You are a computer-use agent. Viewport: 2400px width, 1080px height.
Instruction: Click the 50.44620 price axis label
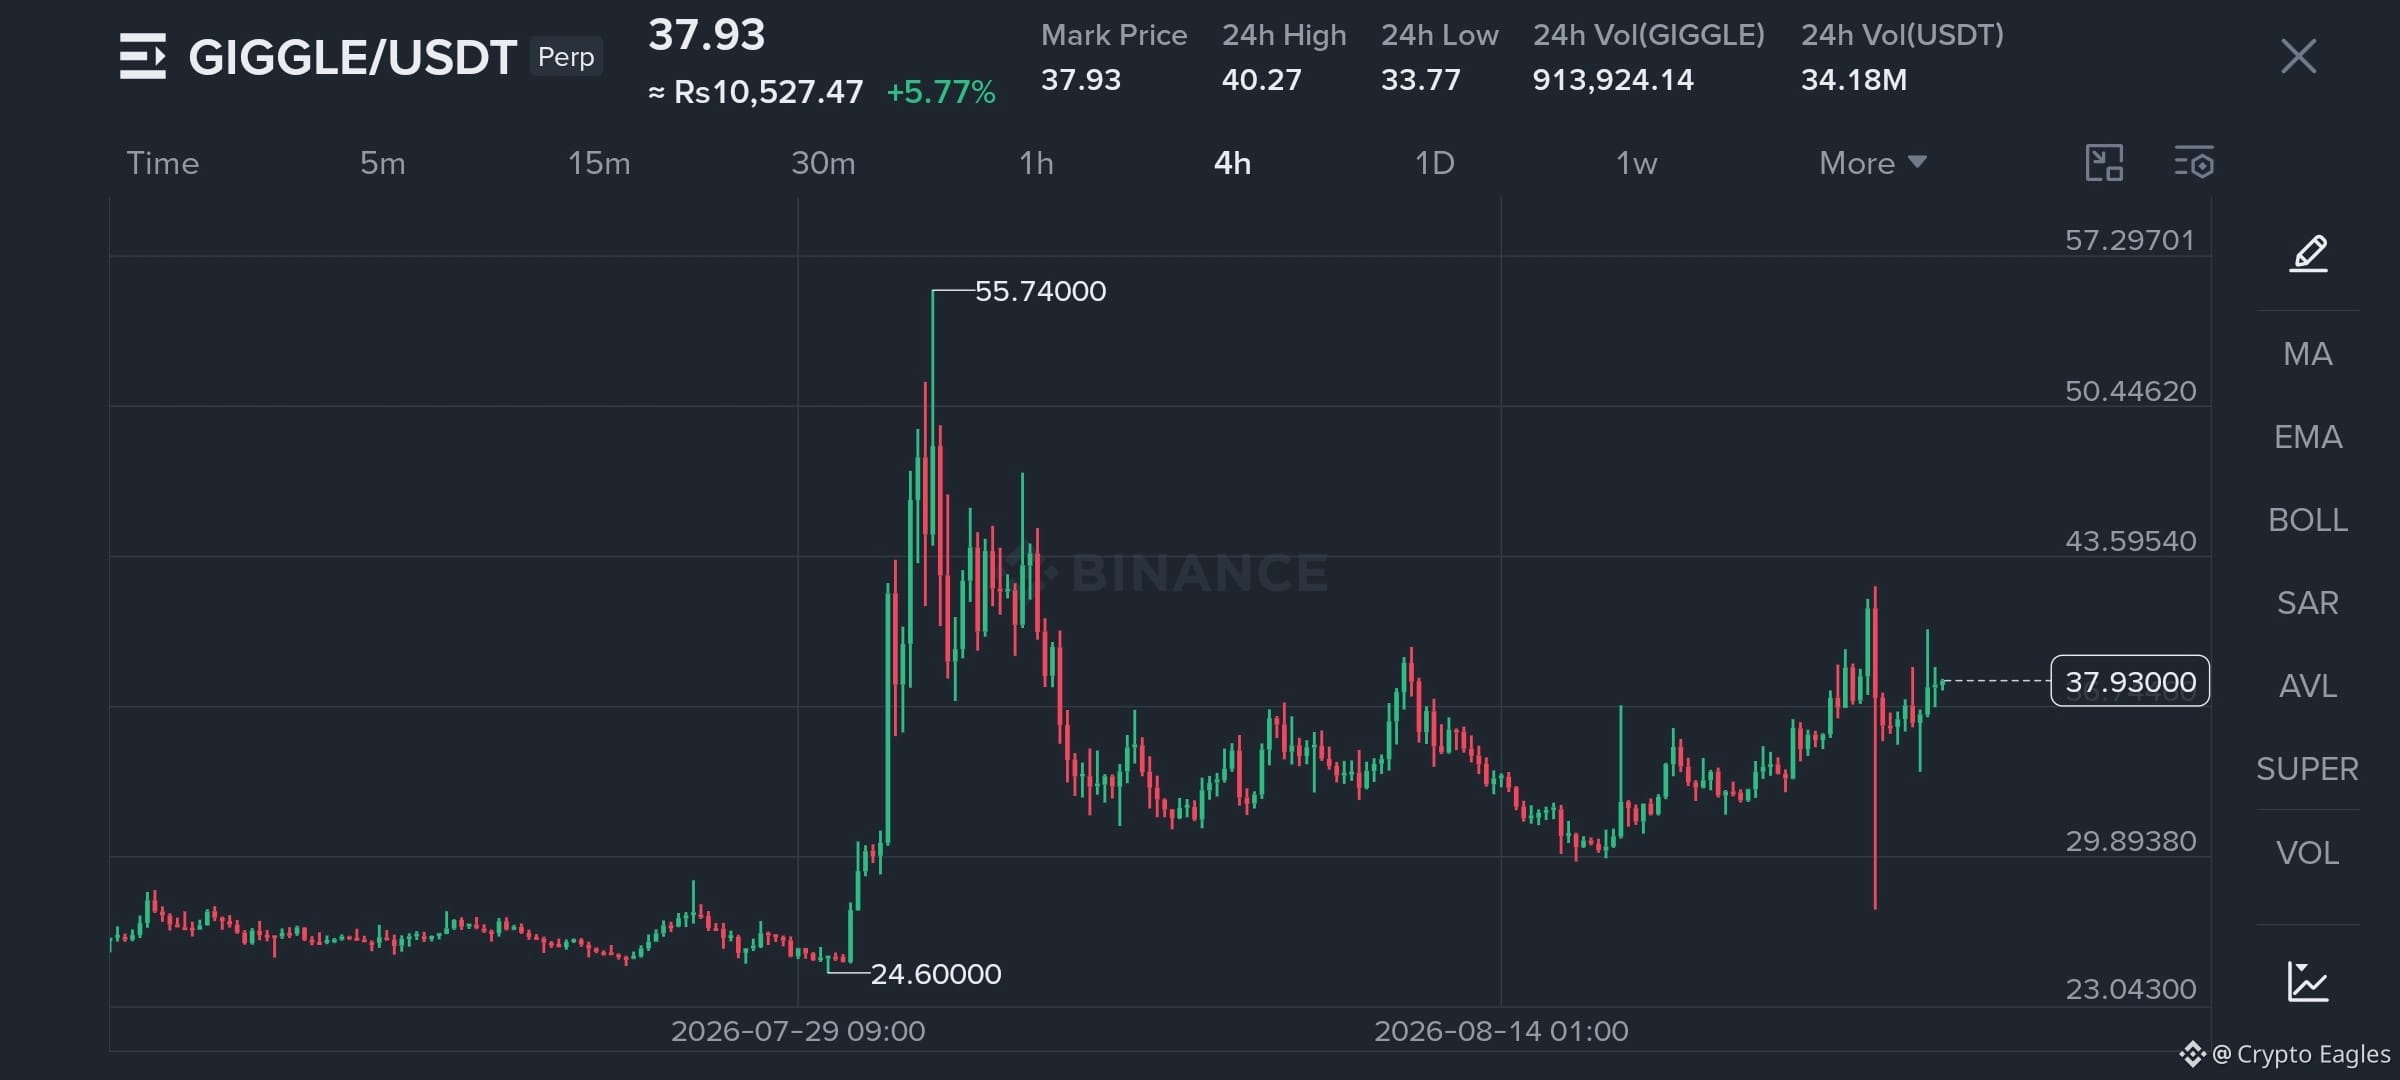click(2131, 391)
